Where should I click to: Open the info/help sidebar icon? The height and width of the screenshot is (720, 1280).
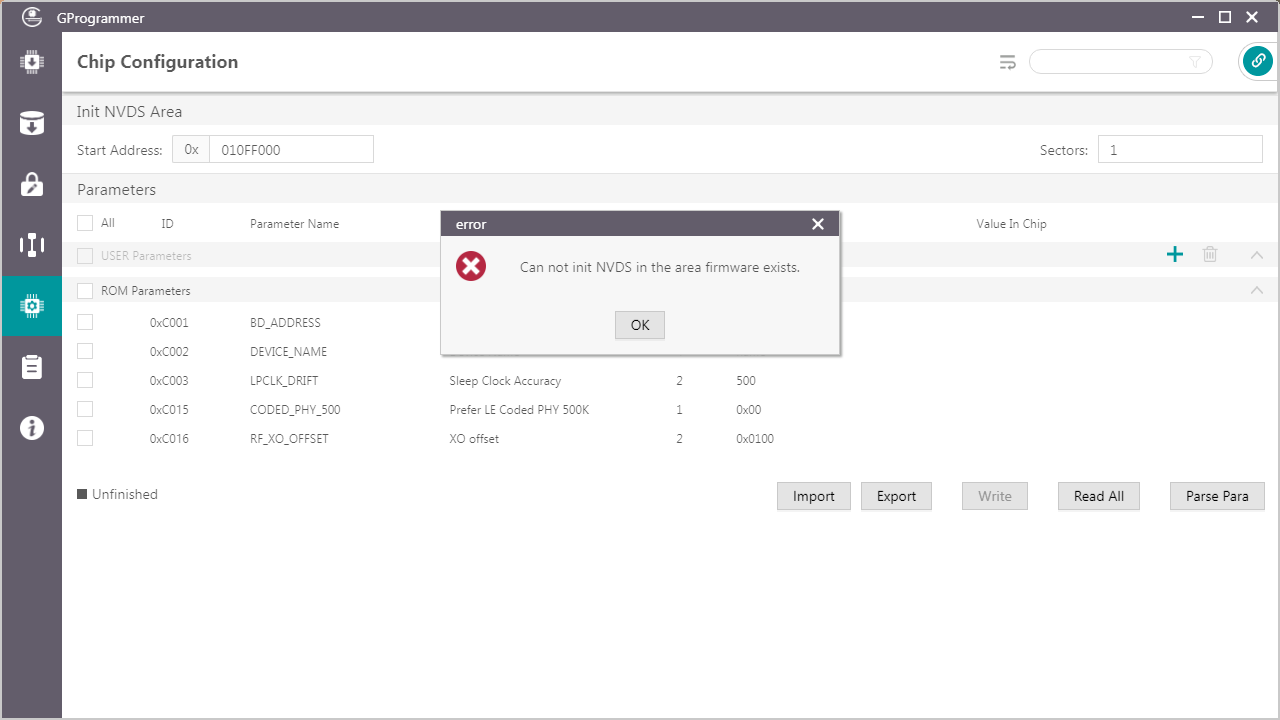(x=31, y=428)
